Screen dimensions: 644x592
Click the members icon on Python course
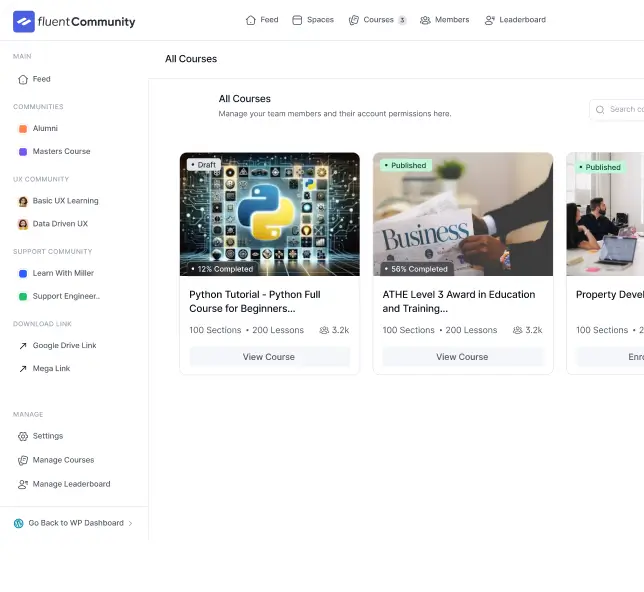coord(324,330)
